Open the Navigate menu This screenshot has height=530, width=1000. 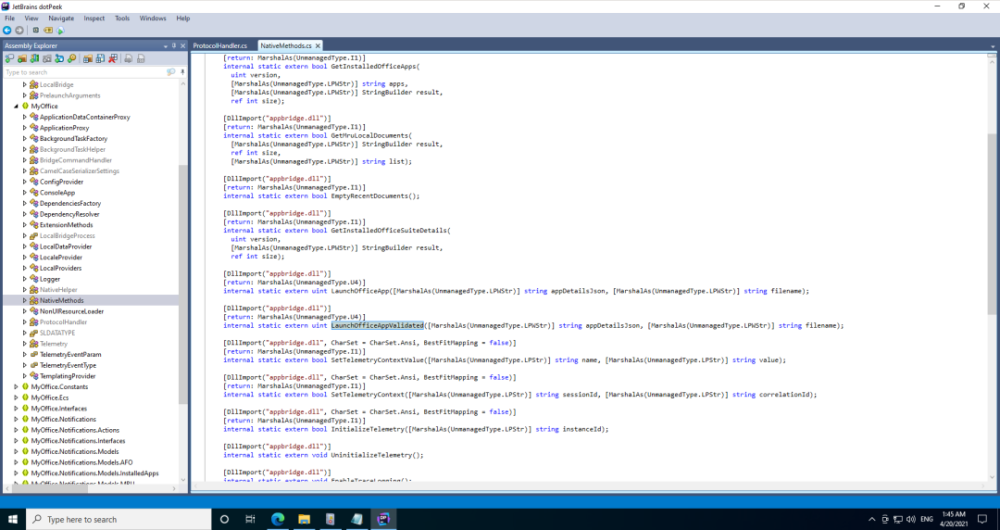click(61, 18)
